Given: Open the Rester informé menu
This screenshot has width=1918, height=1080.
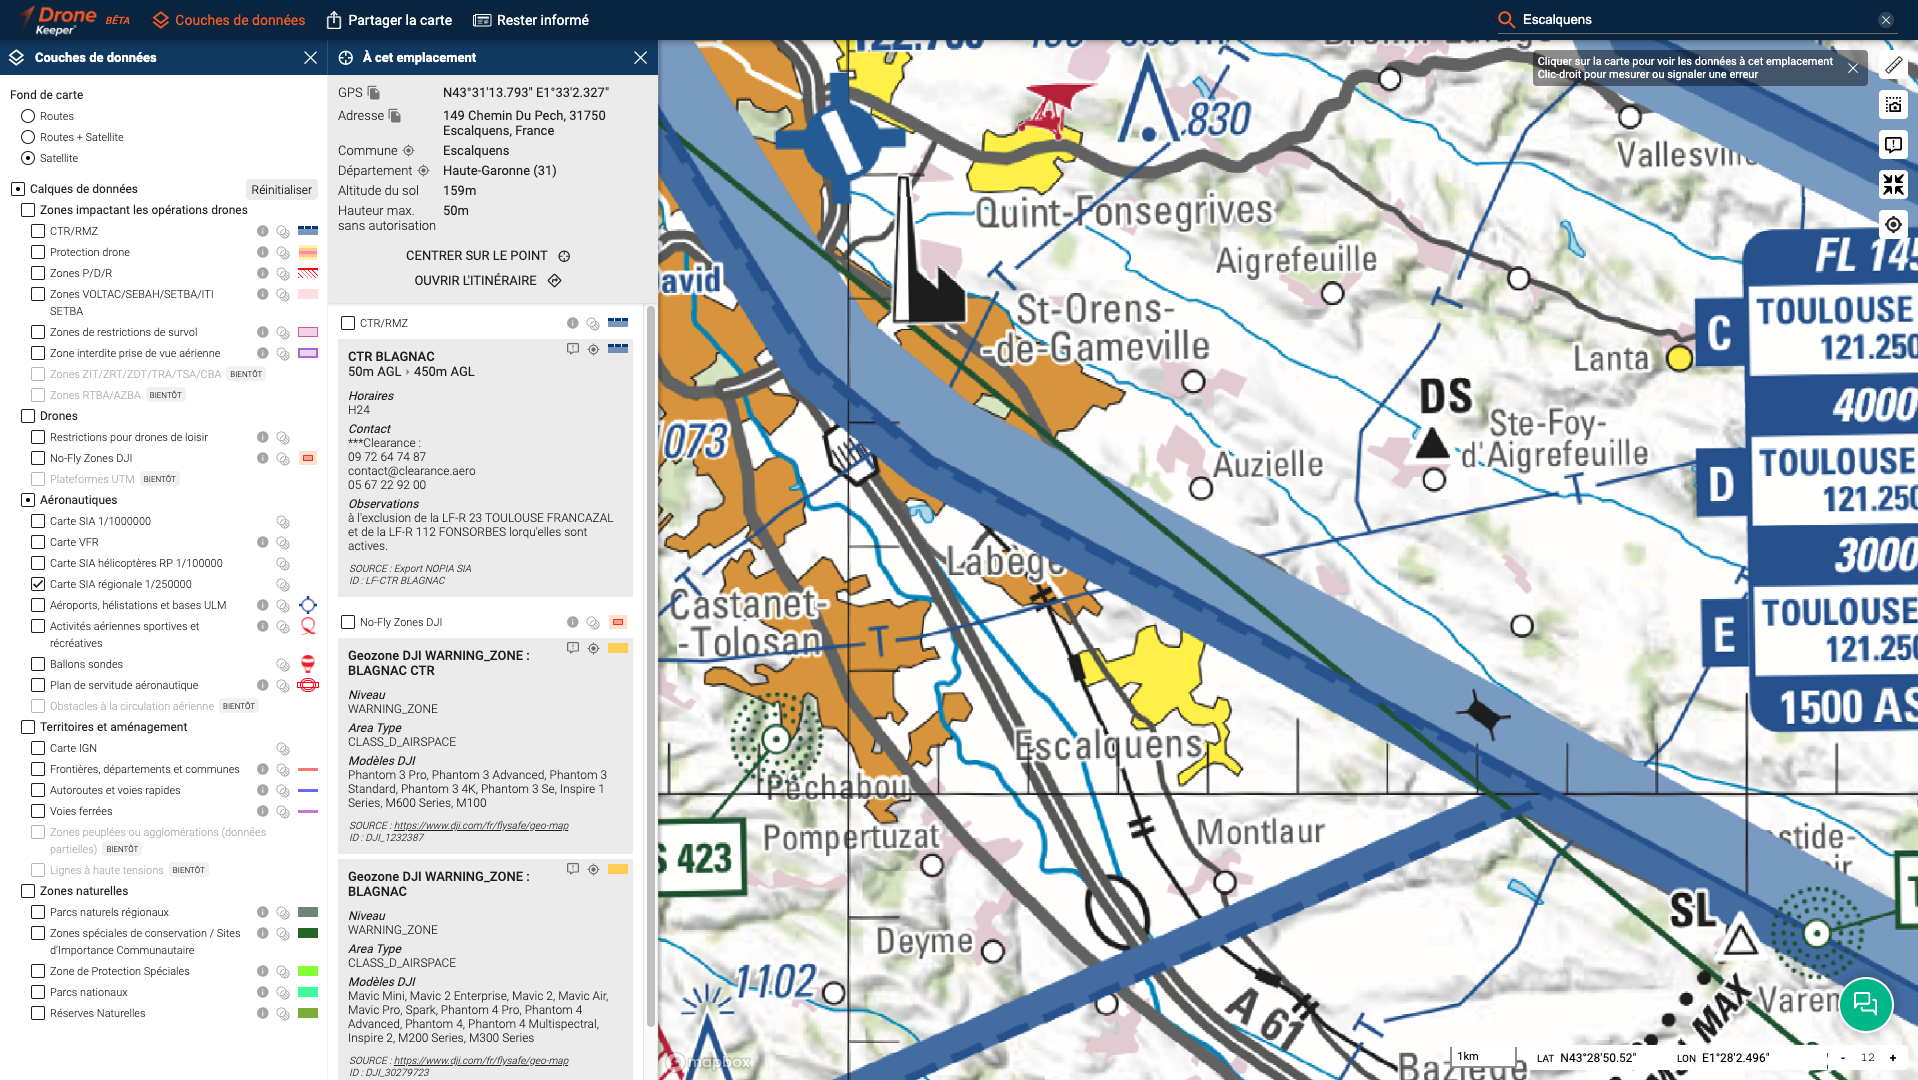Looking at the screenshot, I should (531, 20).
